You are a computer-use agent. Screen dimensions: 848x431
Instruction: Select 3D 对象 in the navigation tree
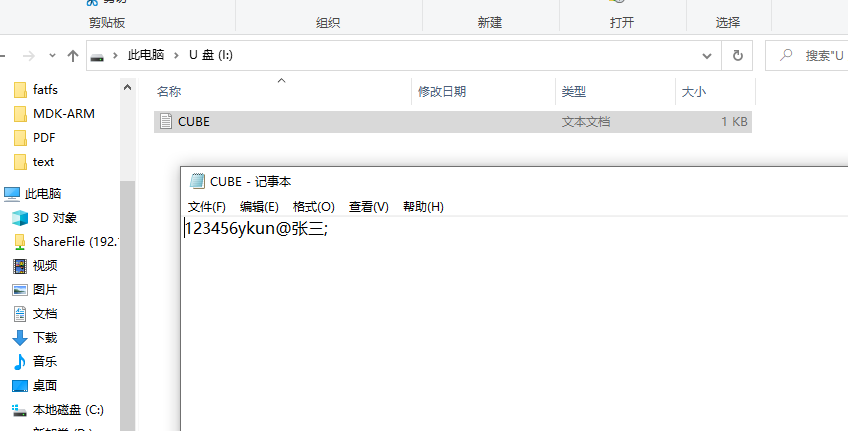click(x=55, y=218)
